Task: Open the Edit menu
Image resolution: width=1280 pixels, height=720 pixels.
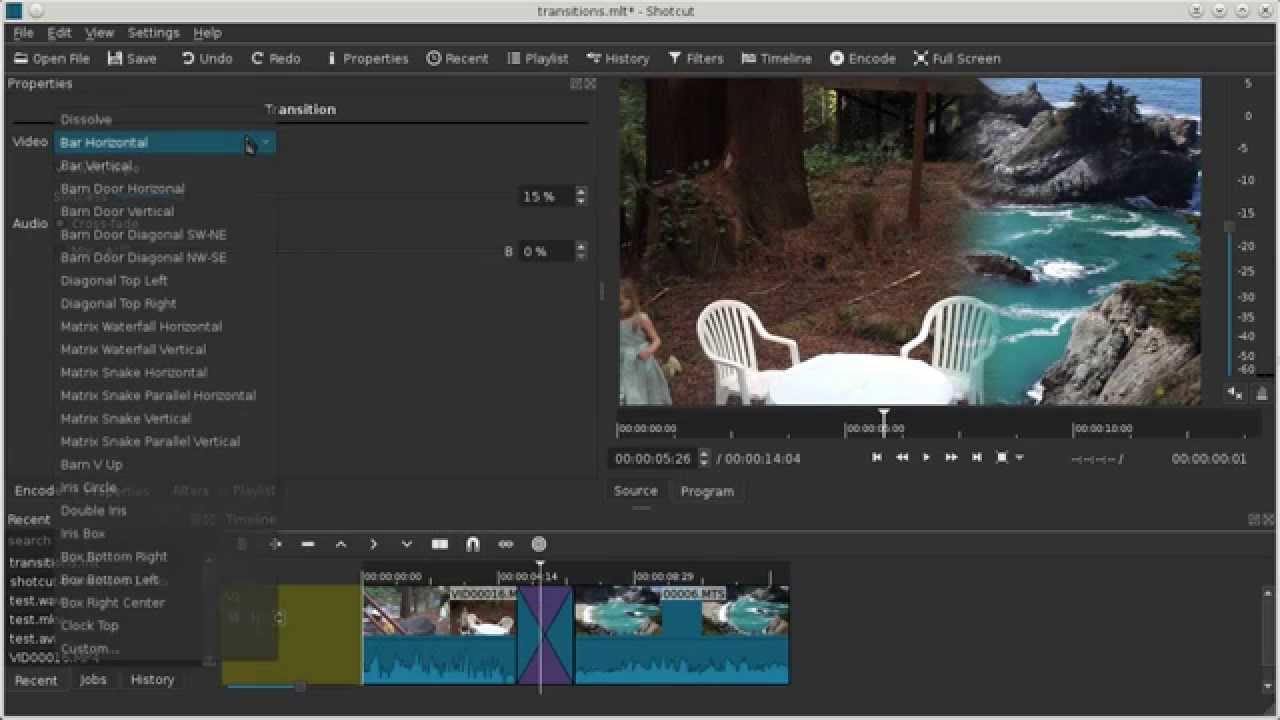Action: (x=59, y=33)
